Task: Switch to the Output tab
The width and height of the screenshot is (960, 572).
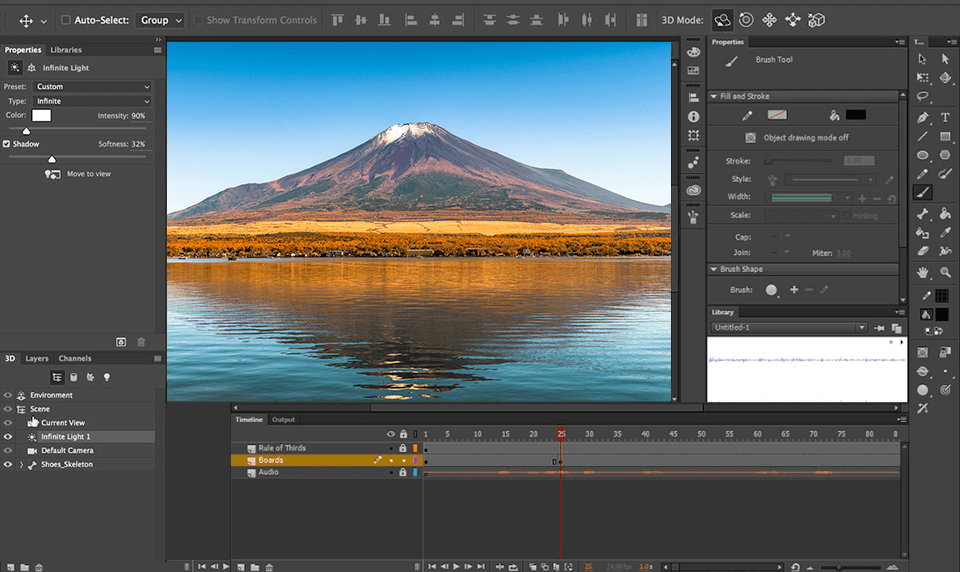Action: (x=283, y=420)
